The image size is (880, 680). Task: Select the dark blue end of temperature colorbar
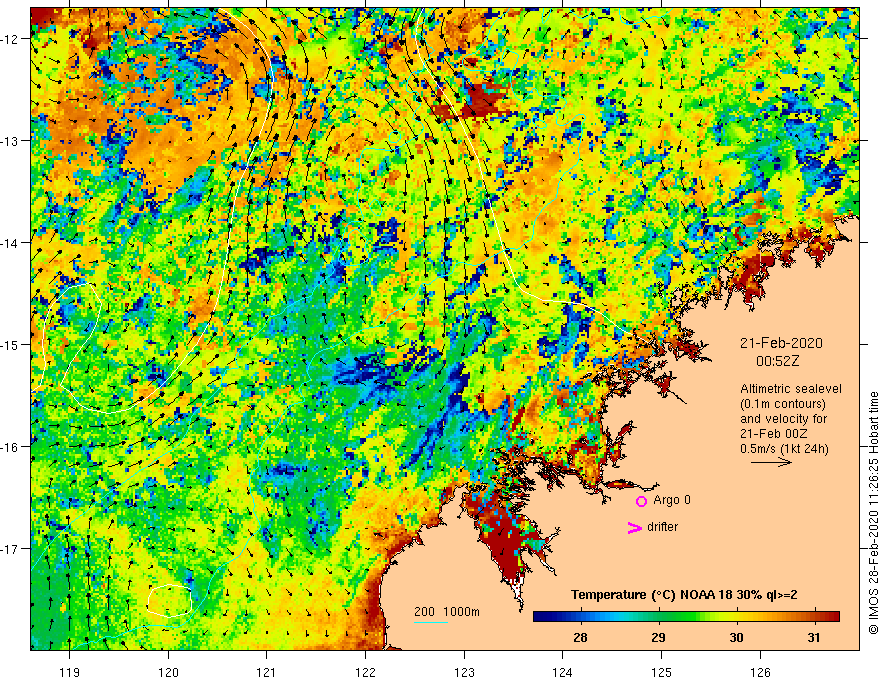540,617
